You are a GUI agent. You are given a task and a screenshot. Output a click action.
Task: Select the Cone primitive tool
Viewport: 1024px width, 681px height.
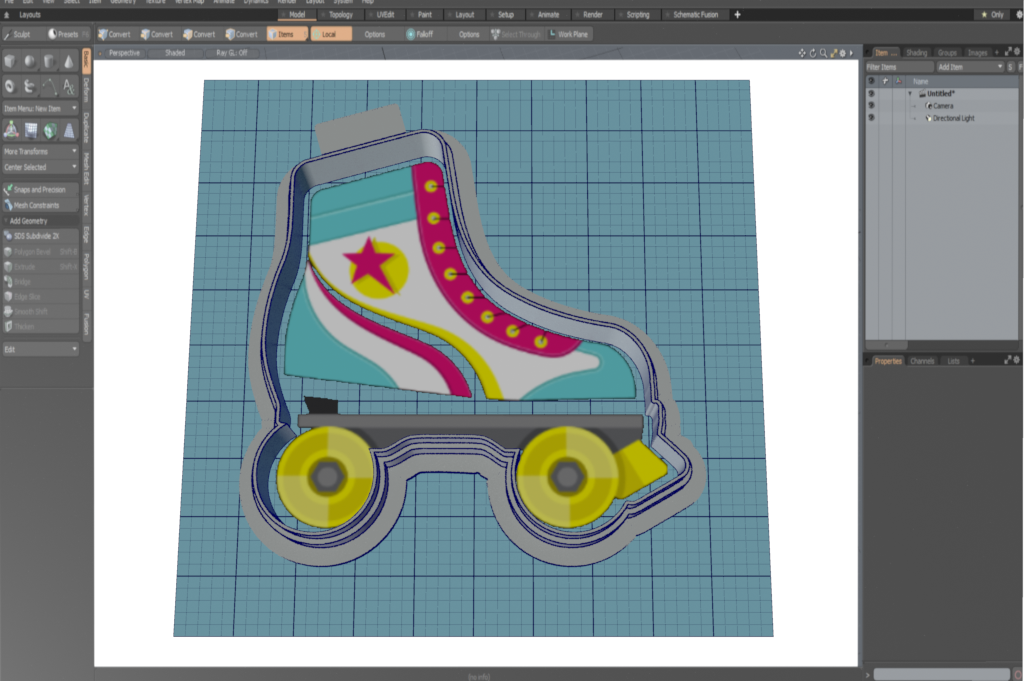click(x=68, y=61)
